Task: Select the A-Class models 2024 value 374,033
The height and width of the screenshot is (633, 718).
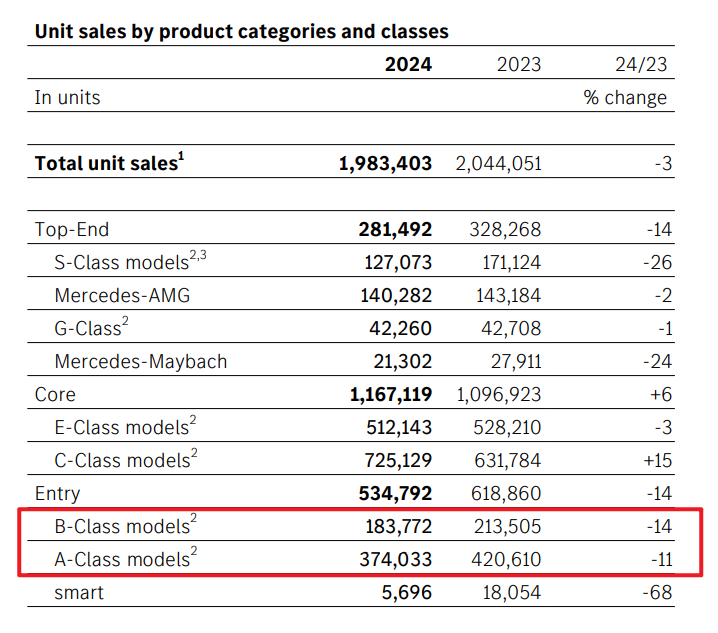Action: (395, 559)
